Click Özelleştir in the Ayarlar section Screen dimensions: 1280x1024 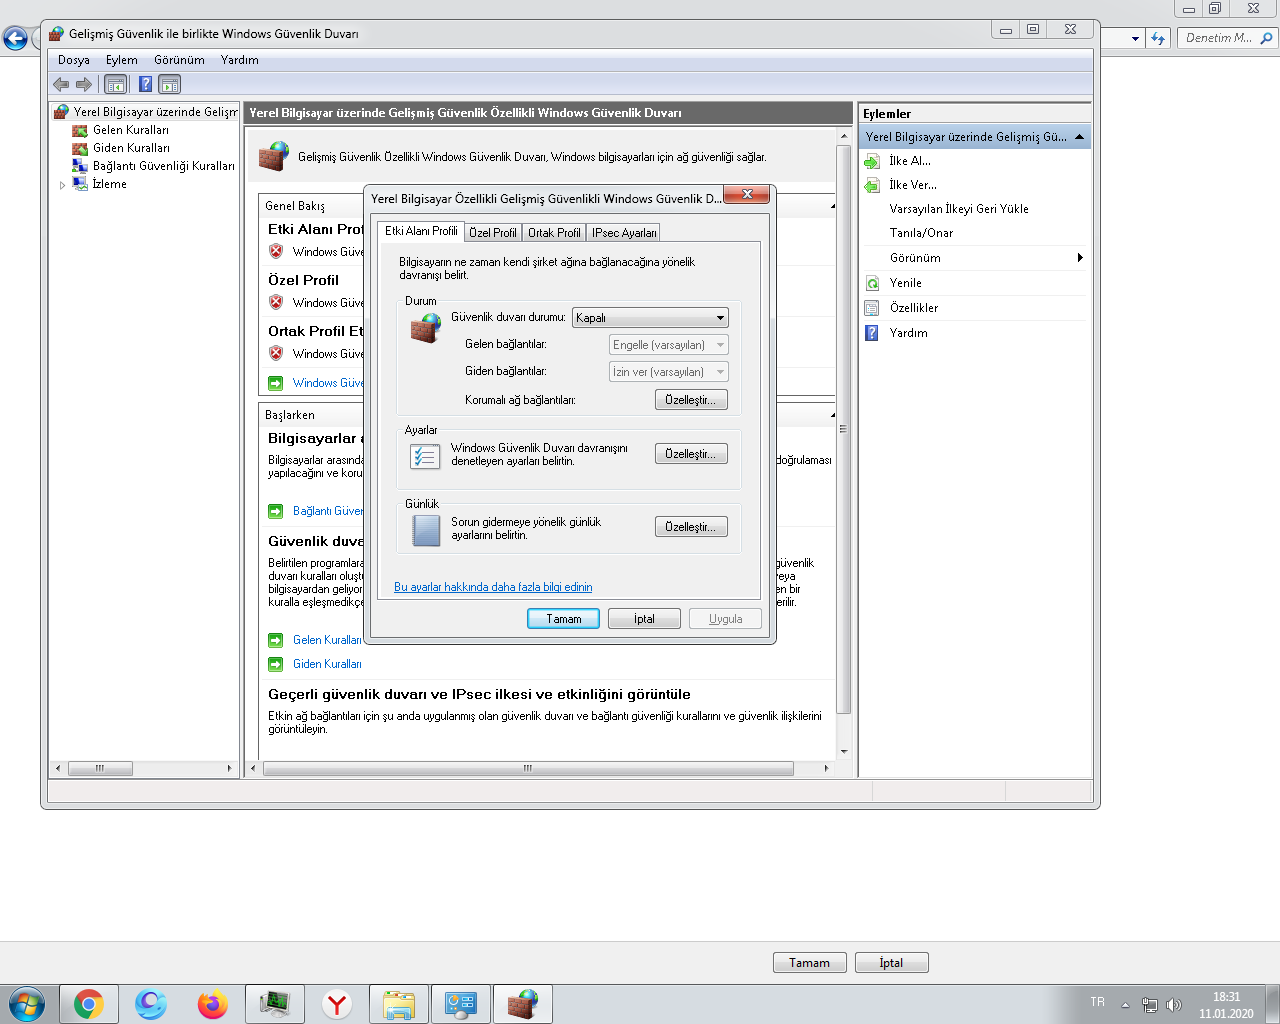[691, 454]
